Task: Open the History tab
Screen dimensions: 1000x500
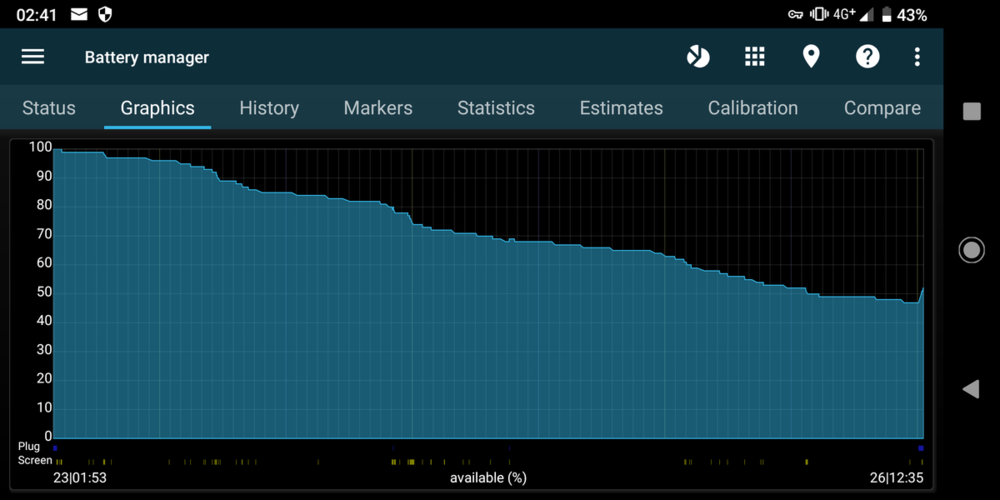Action: (269, 108)
